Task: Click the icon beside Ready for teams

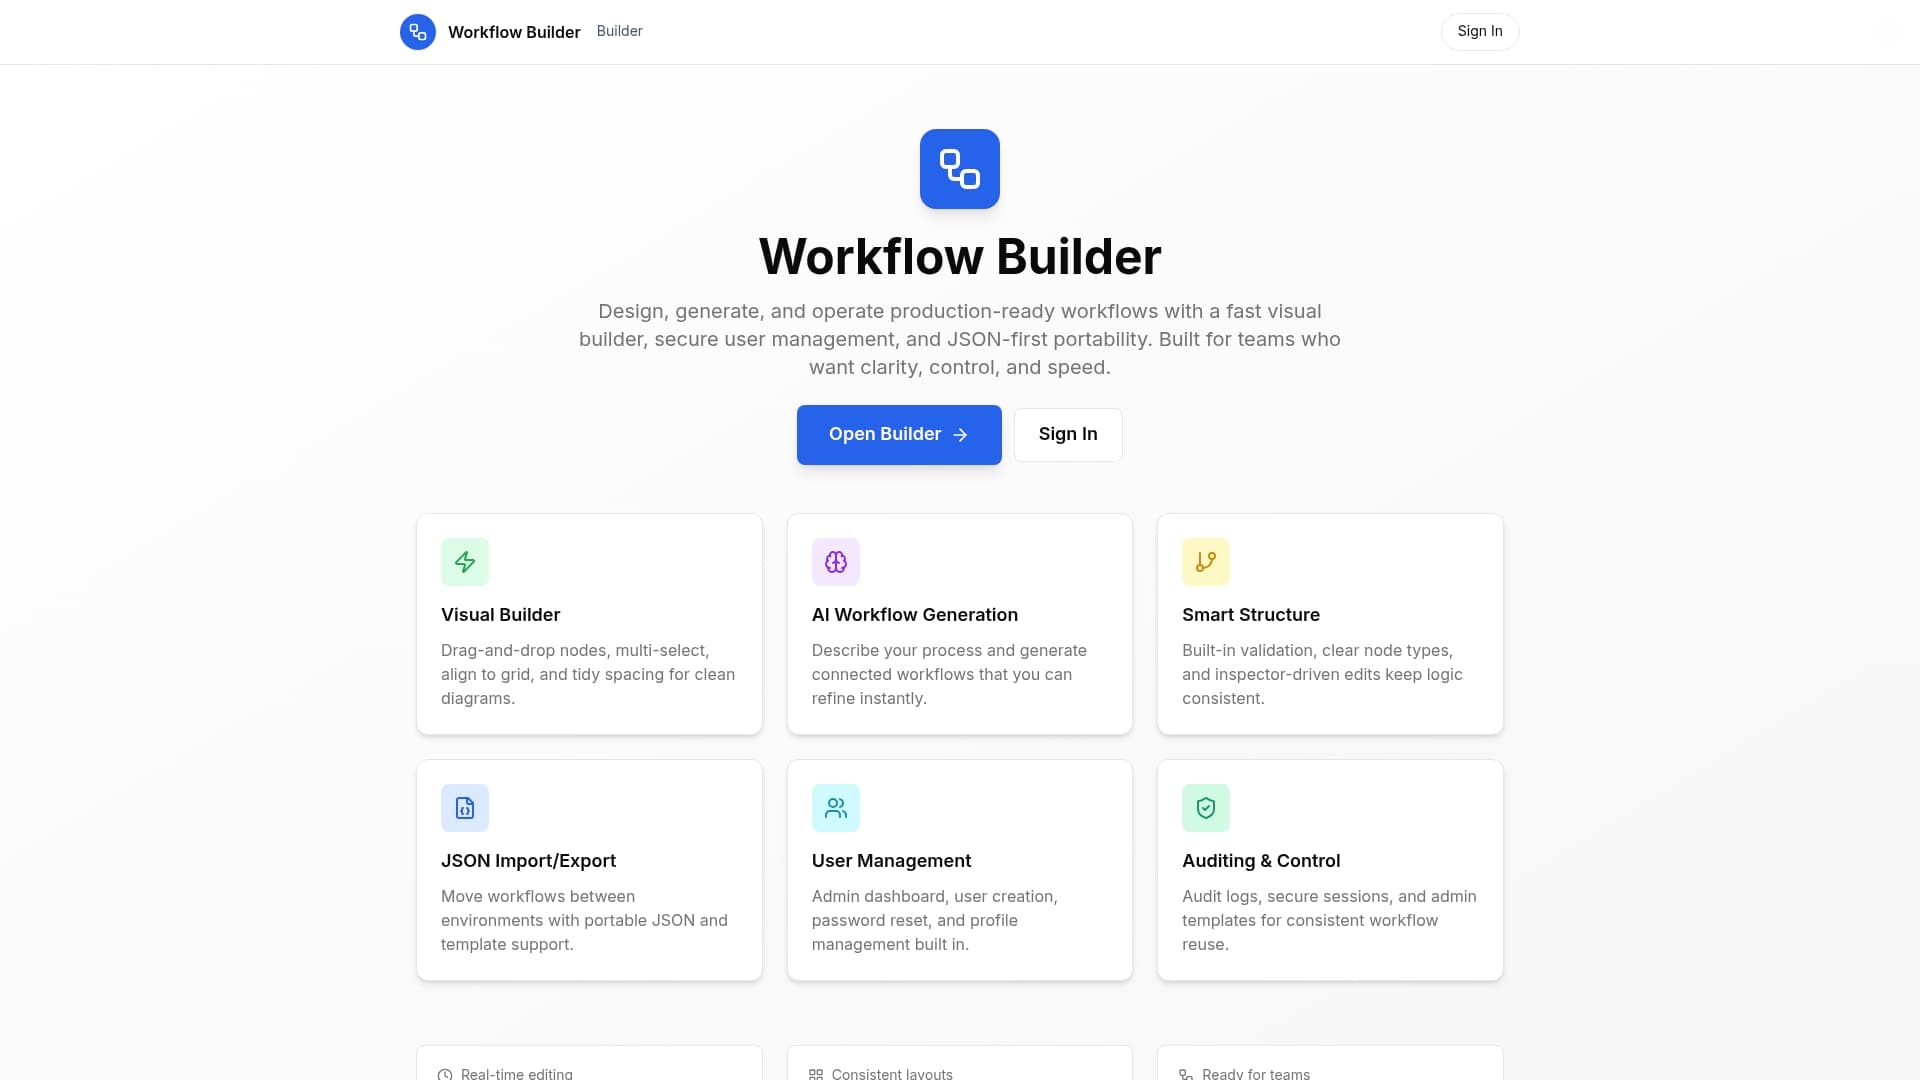Action: [x=1186, y=1075]
